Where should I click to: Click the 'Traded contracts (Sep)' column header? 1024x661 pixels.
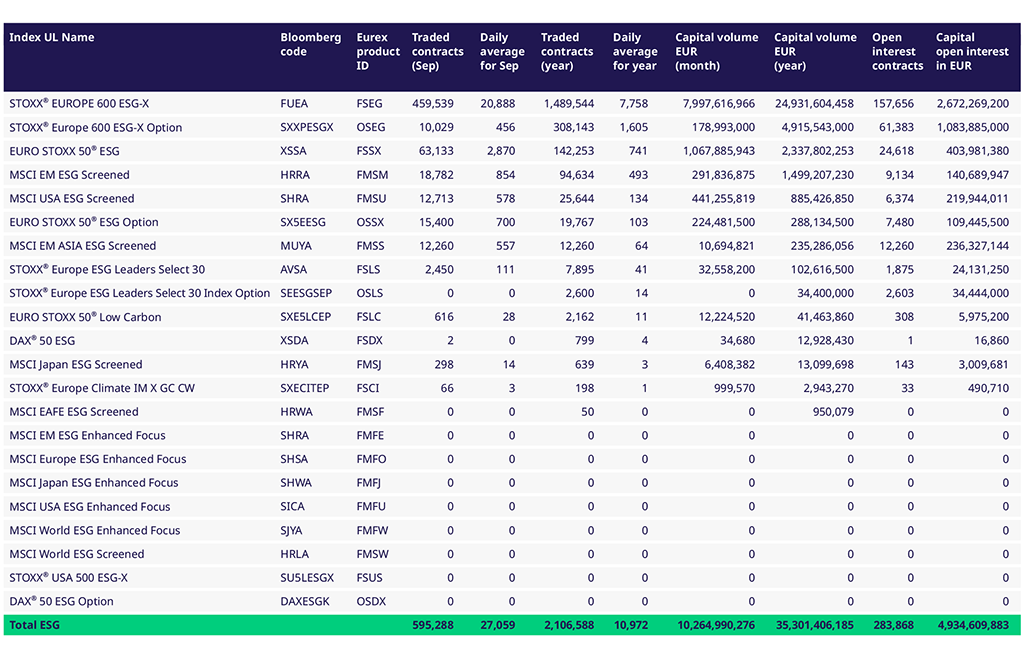[437, 52]
